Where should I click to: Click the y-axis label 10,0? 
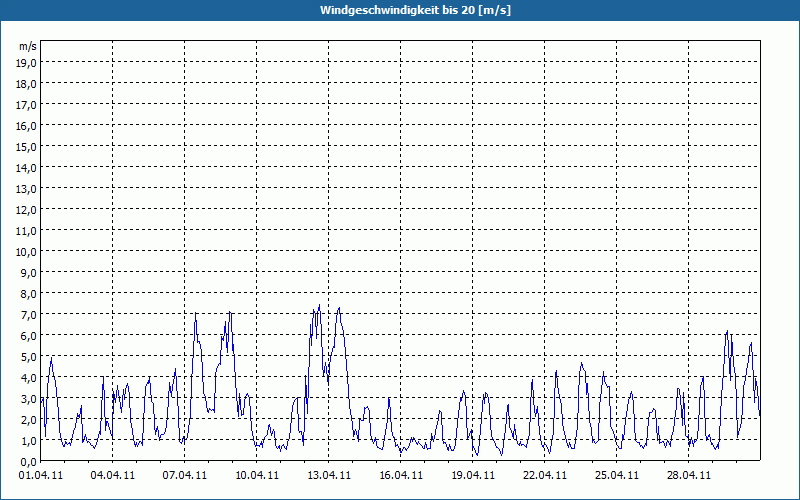click(x=27, y=252)
